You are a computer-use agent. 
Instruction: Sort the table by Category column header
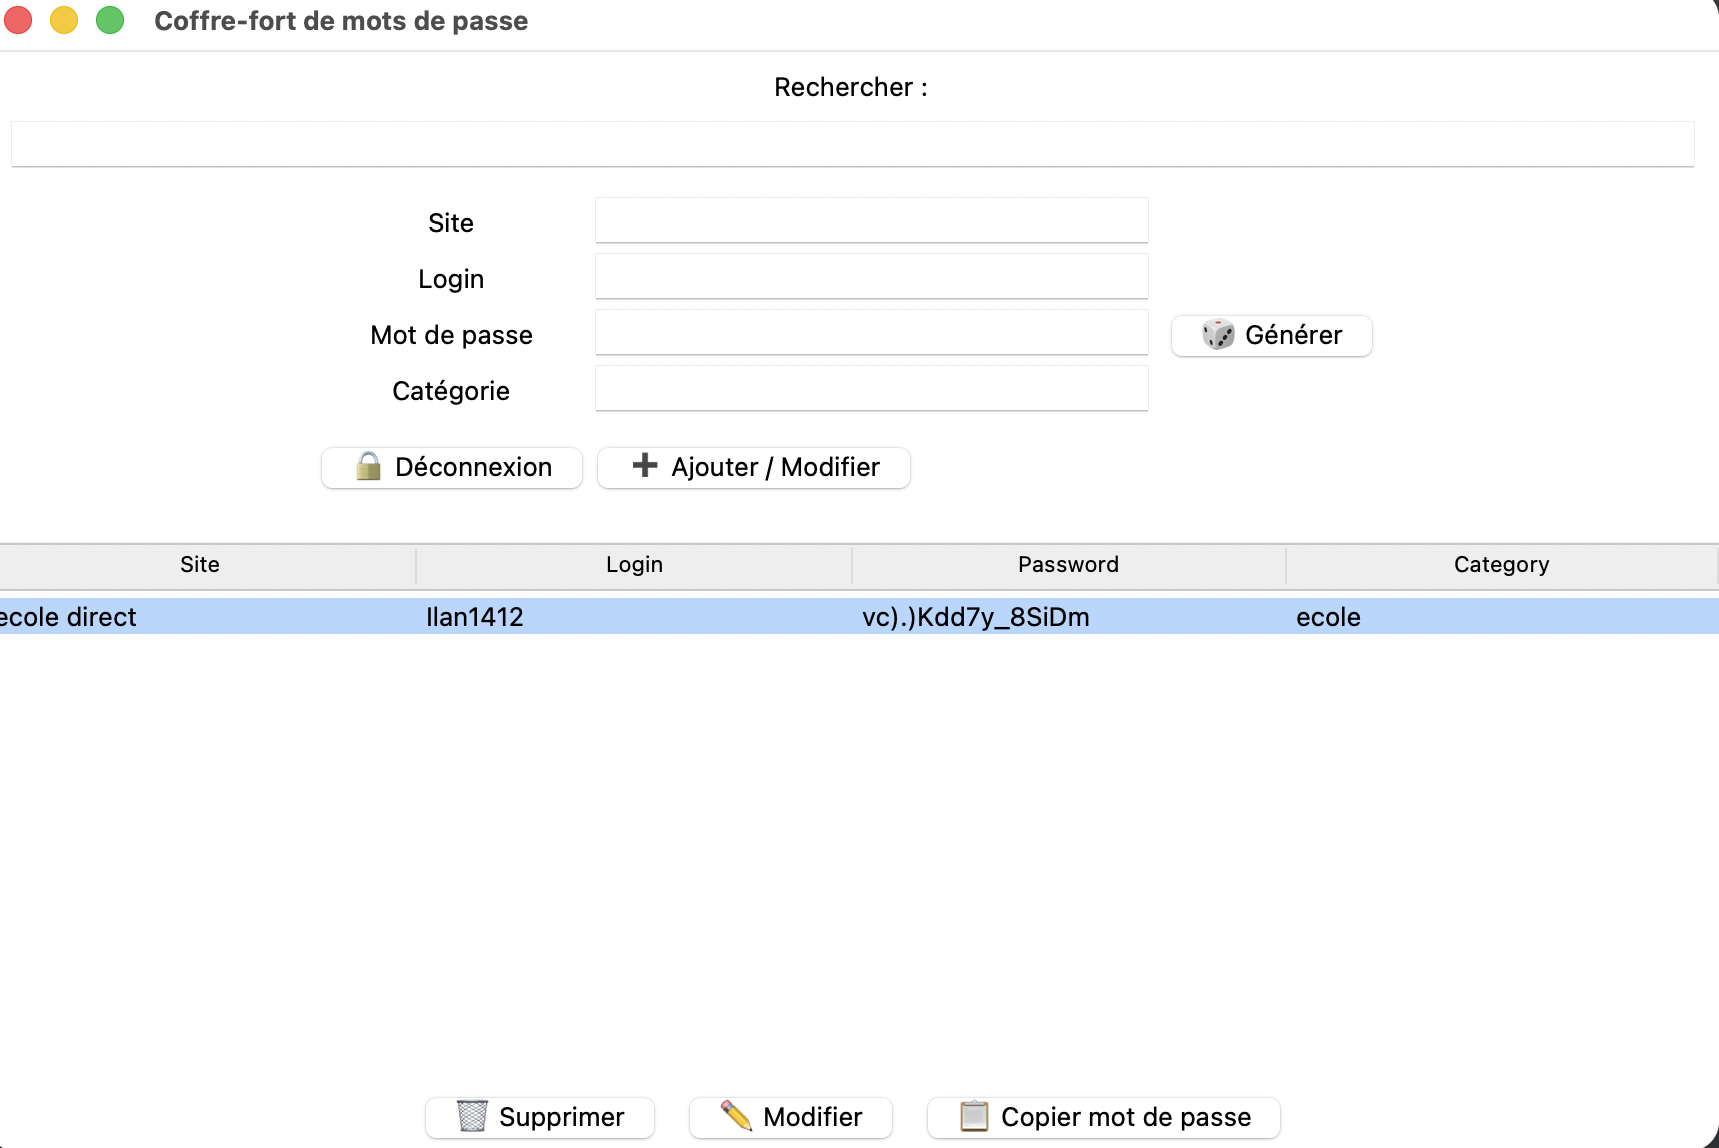coord(1501,565)
